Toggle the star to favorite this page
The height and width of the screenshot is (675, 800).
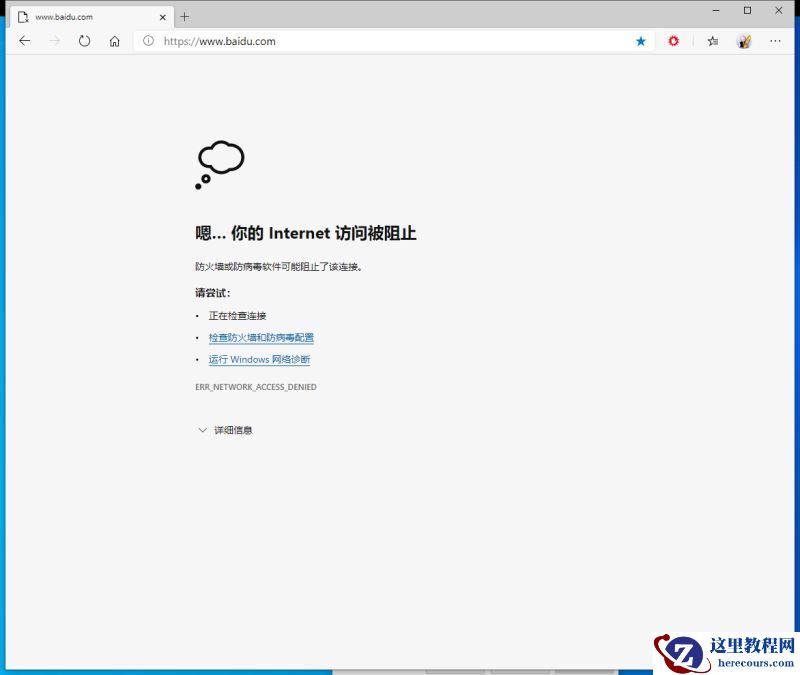click(640, 41)
